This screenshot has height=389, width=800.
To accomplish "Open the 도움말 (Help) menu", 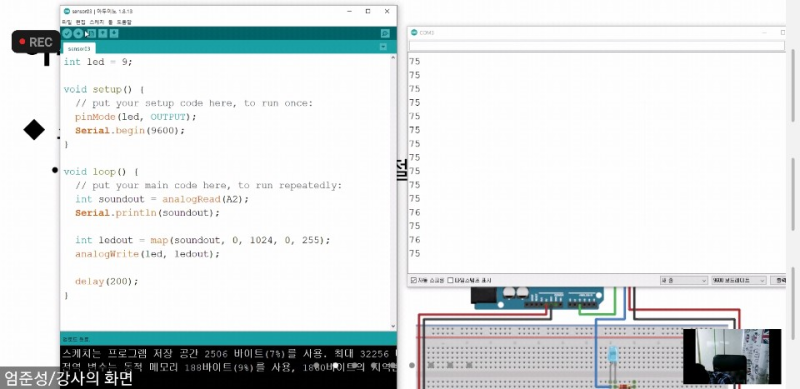I will (x=124, y=22).
